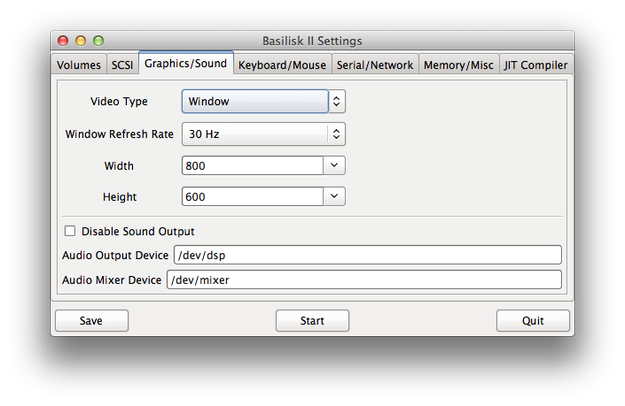
Task: Switch to the Serial/Network tab
Action: click(375, 65)
